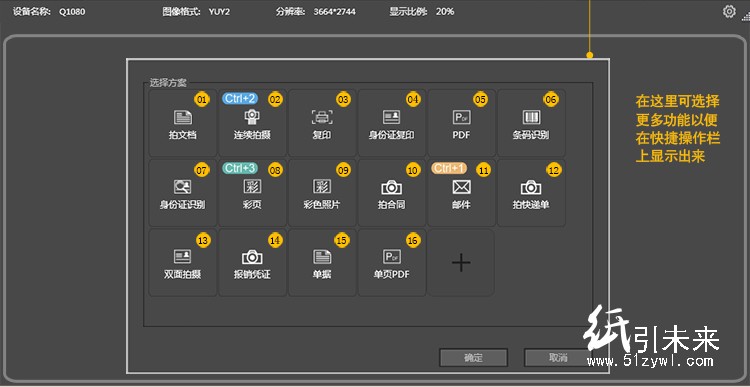The height and width of the screenshot is (387, 750).
Task: Open settings gear in top bar
Action: tap(729, 11)
